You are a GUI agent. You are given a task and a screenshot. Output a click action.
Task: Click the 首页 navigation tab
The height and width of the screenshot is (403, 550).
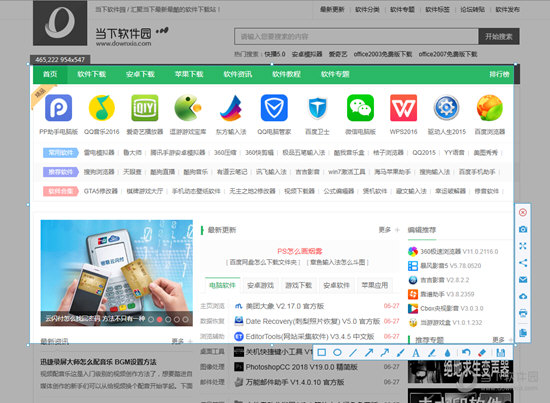point(50,74)
